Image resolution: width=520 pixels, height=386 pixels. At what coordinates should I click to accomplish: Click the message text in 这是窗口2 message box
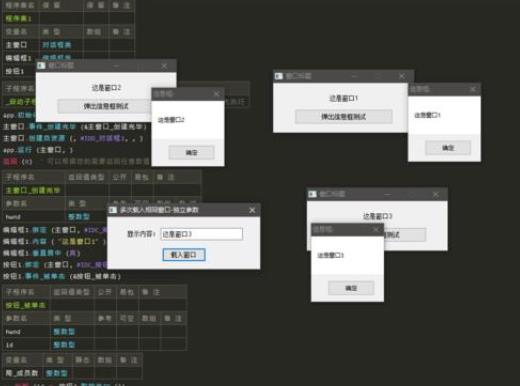pyautogui.click(x=171, y=120)
